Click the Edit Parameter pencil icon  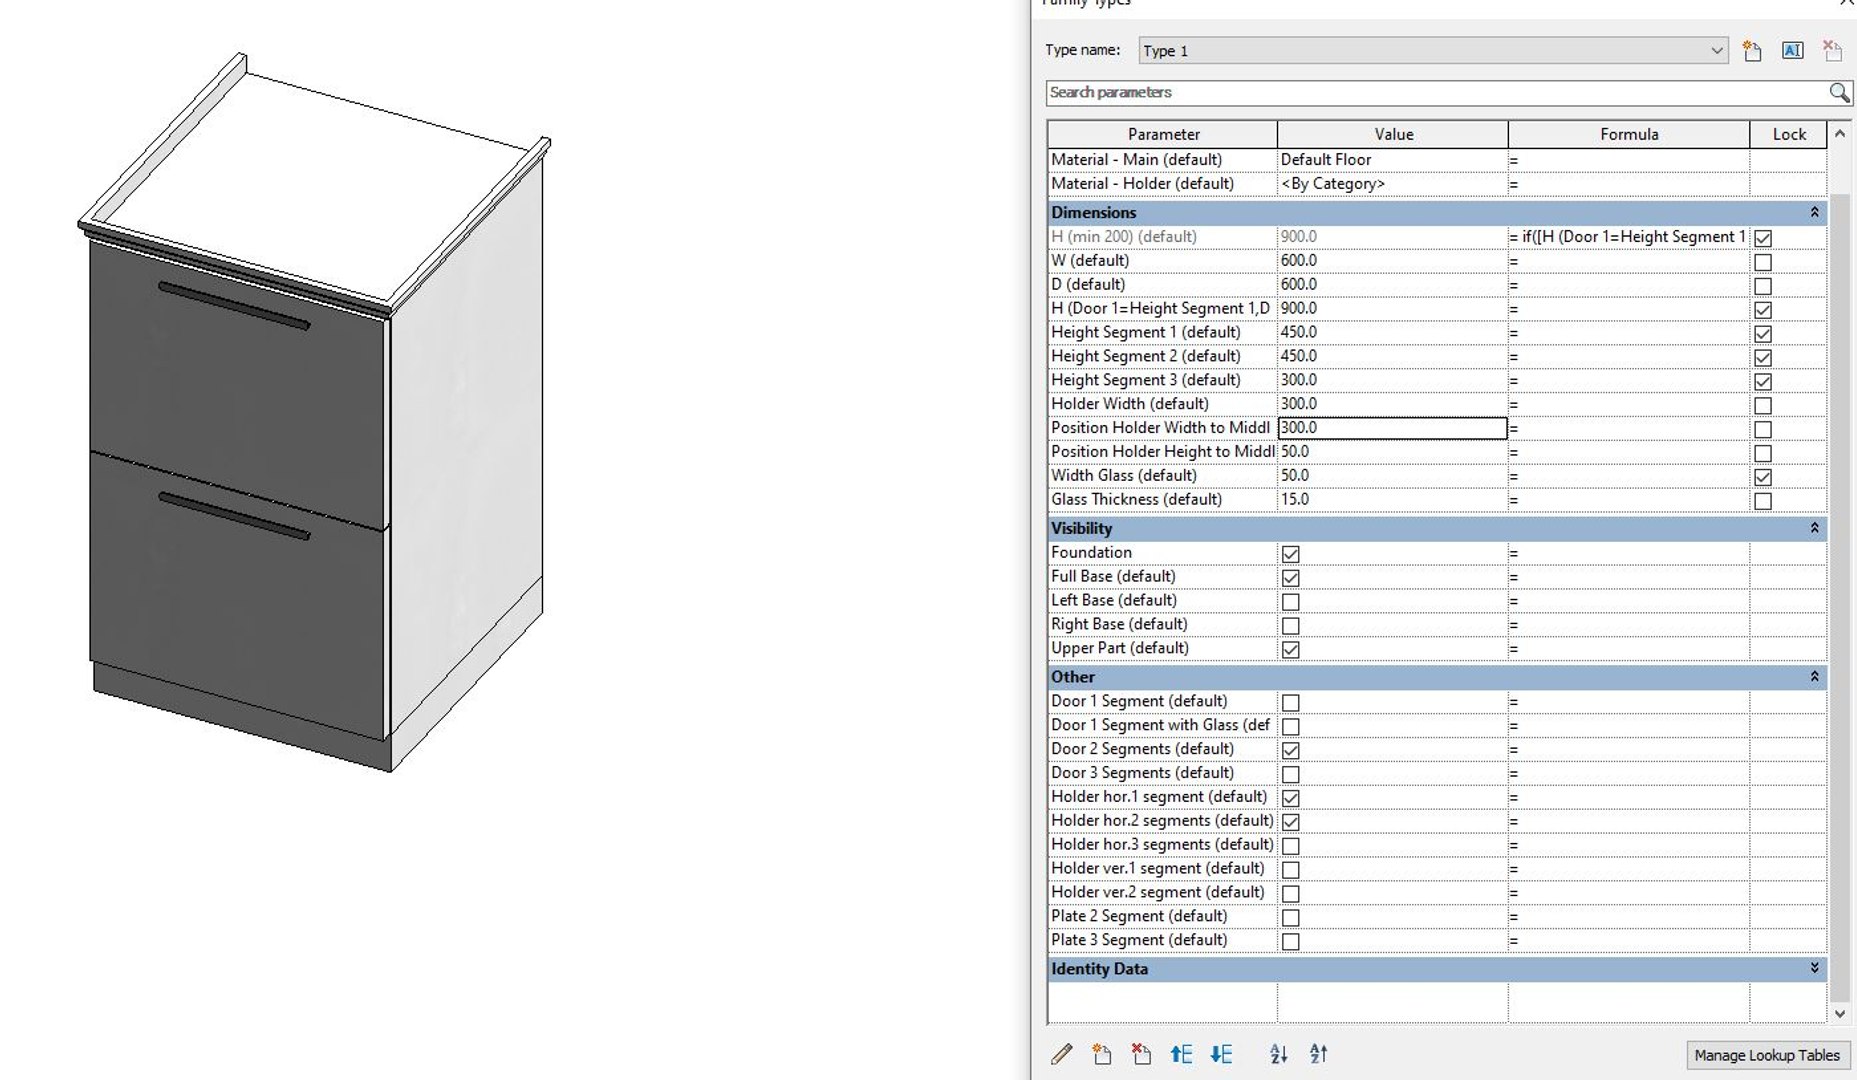(1062, 1054)
